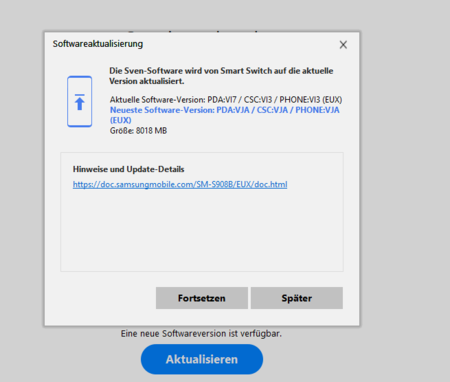The image size is (450, 382).
Task: Continue the update with Fortsetzen
Action: pyautogui.click(x=202, y=298)
